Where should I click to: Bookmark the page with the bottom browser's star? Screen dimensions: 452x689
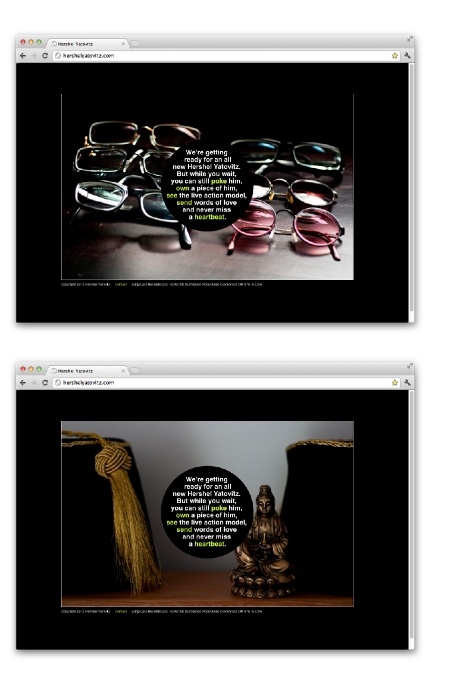pos(394,383)
